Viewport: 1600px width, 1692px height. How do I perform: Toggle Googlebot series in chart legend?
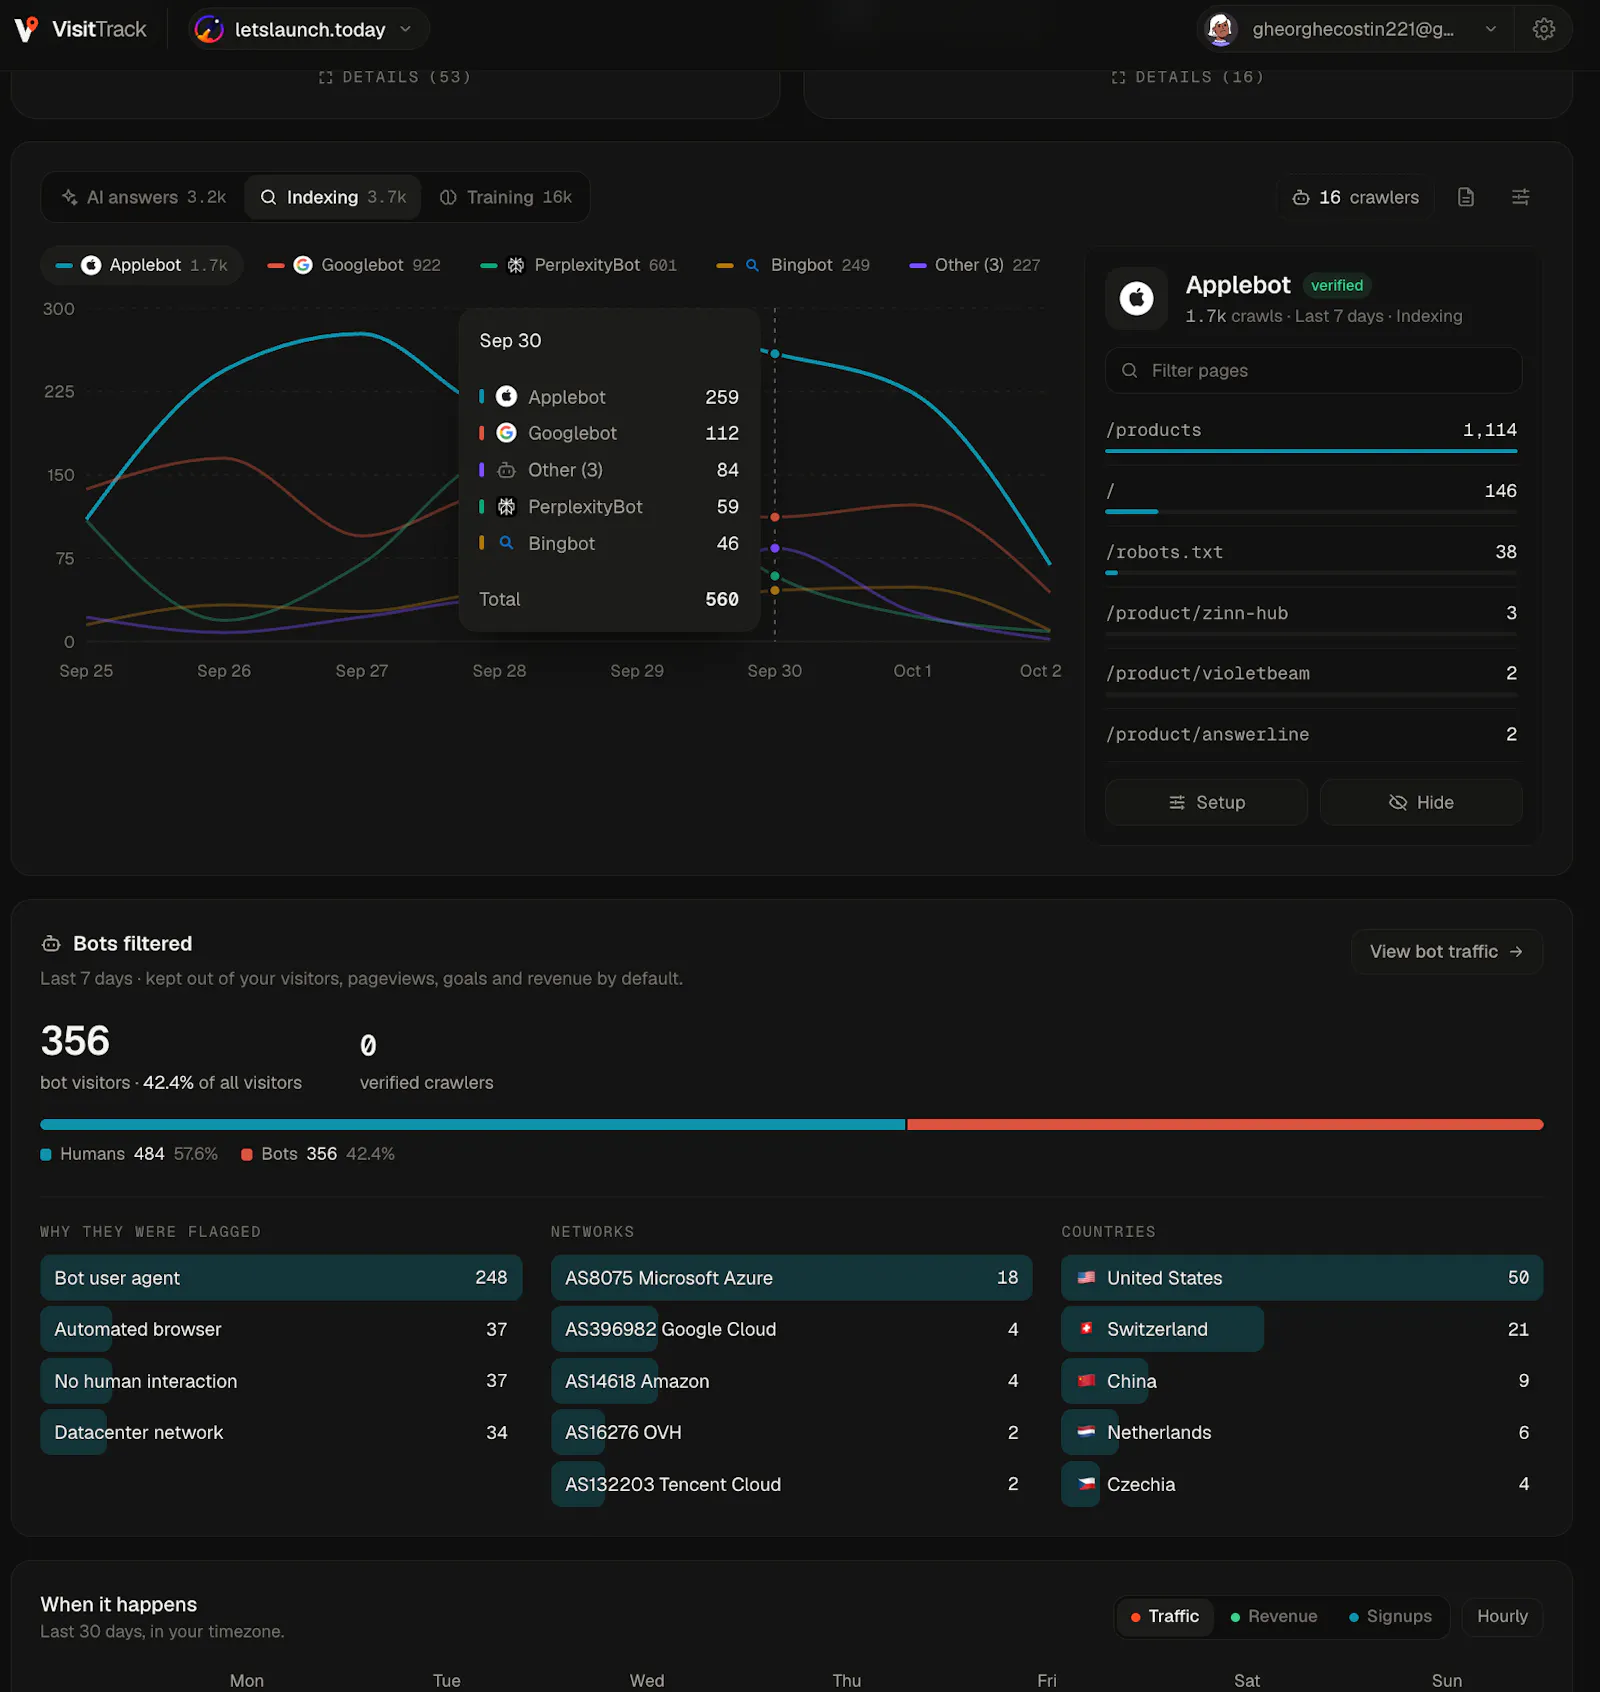(x=354, y=265)
